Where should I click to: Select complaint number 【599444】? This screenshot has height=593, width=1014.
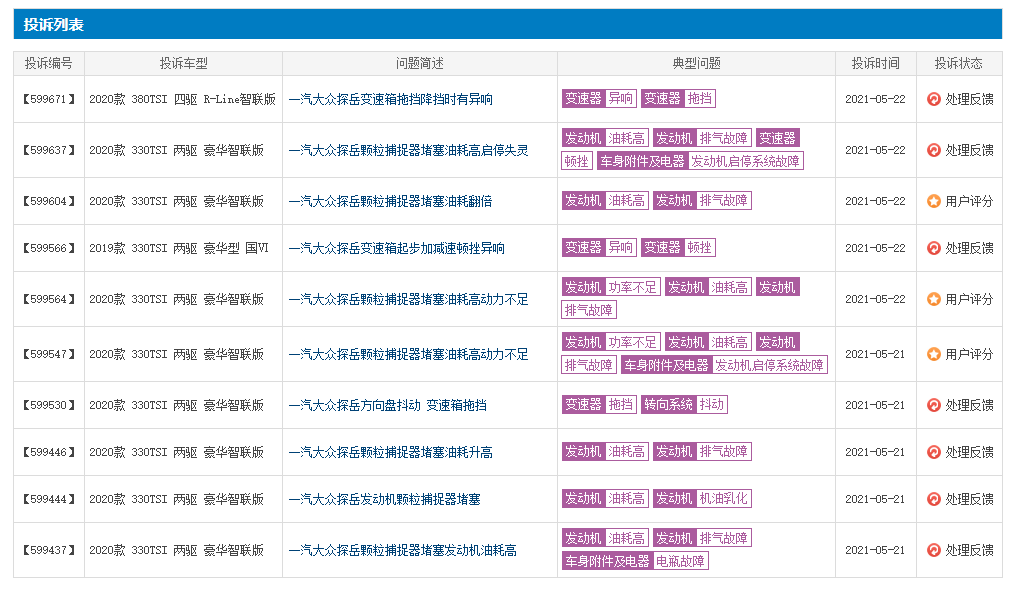(x=49, y=499)
